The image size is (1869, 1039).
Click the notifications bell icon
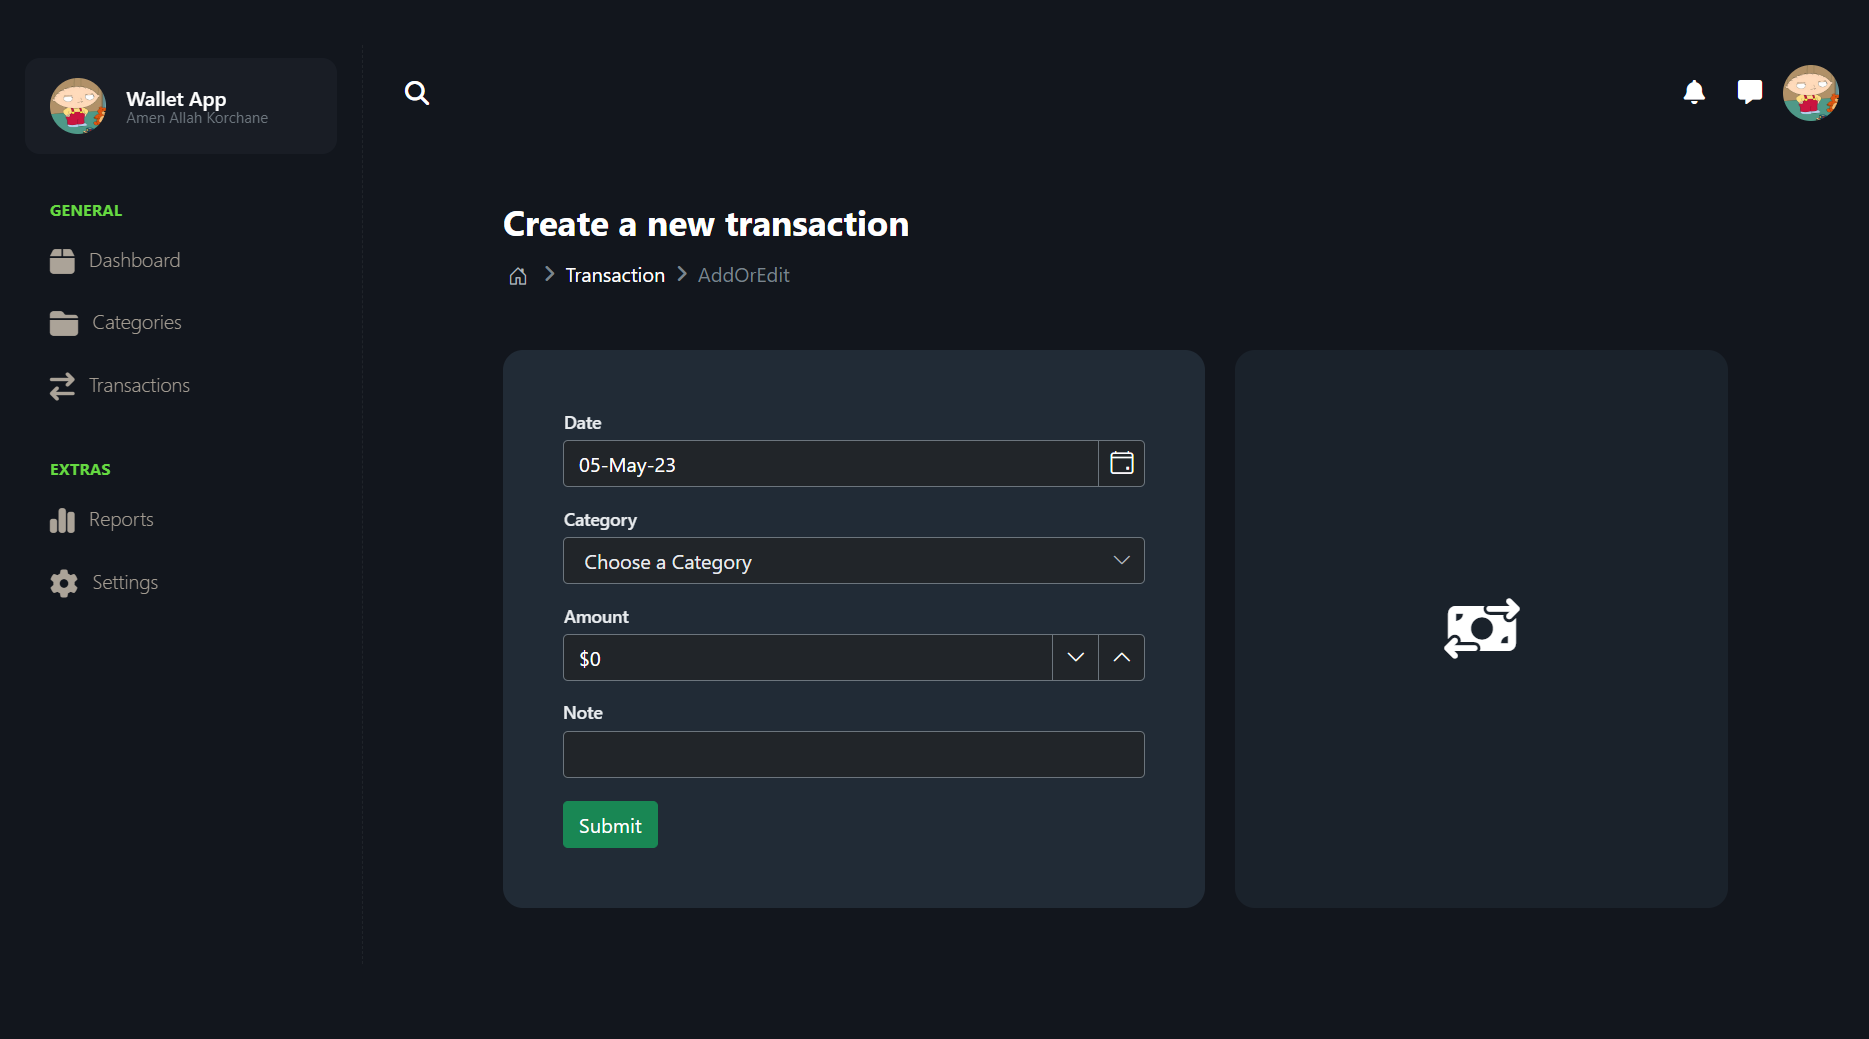coord(1694,92)
